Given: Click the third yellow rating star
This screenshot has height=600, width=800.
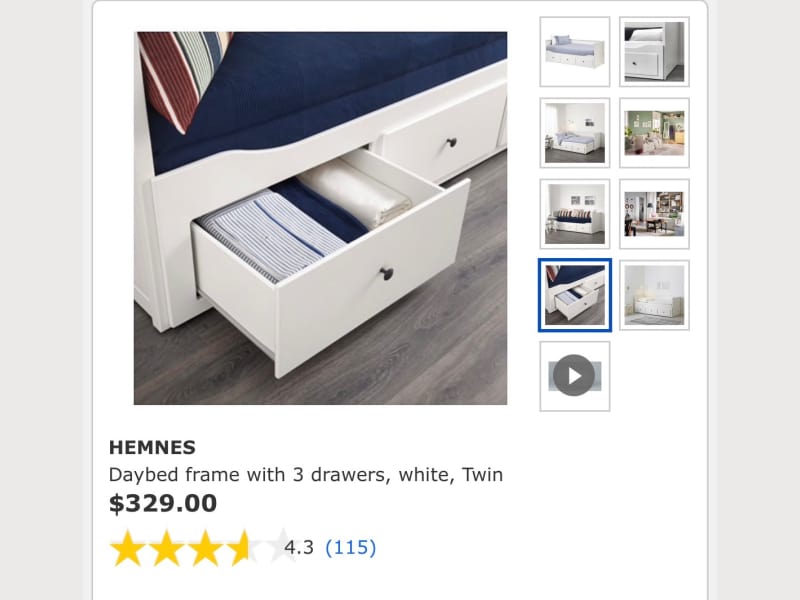Looking at the screenshot, I should (x=205, y=548).
